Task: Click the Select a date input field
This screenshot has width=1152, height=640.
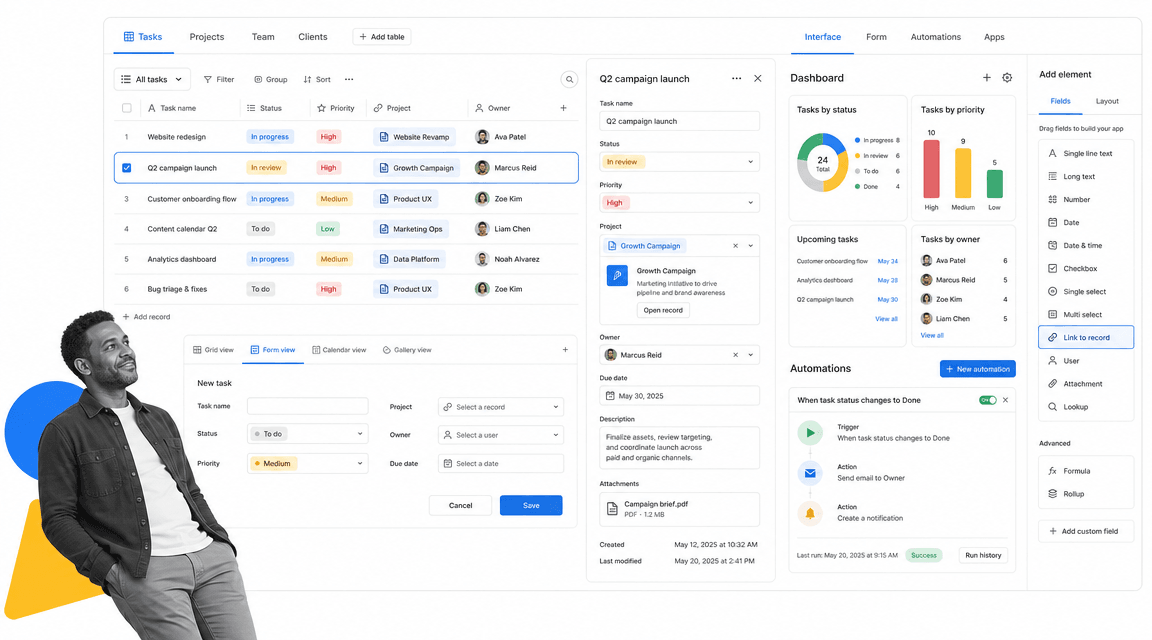Action: tap(501, 464)
